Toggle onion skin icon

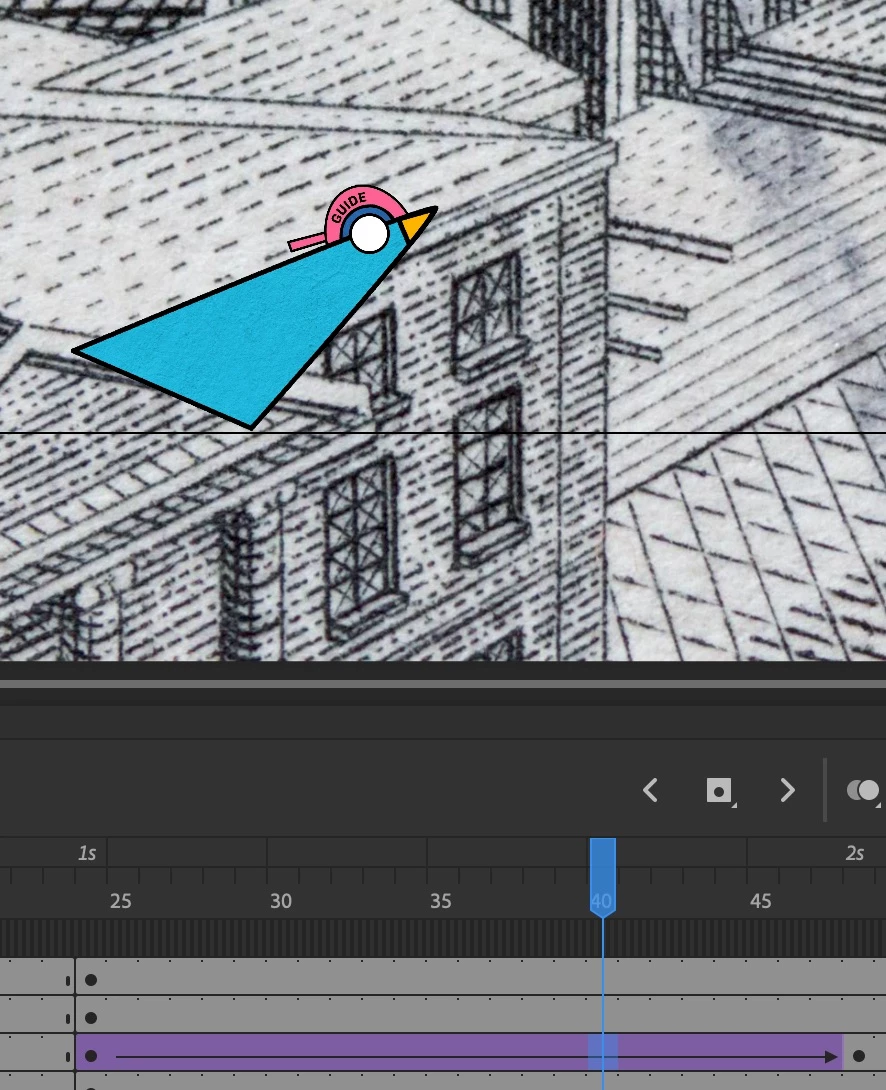[864, 791]
